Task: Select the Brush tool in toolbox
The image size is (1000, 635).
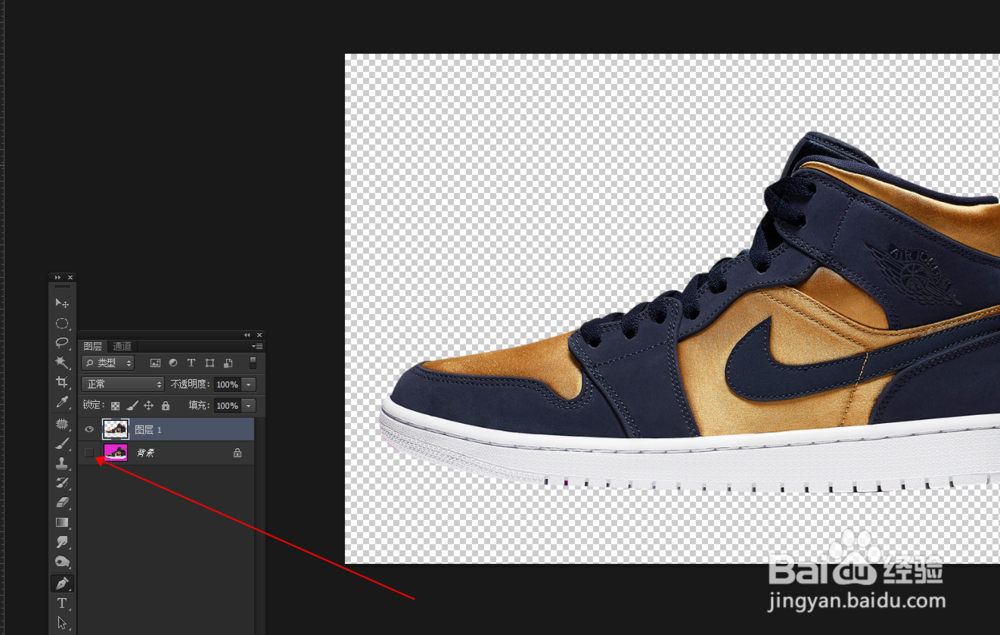Action: tap(62, 443)
